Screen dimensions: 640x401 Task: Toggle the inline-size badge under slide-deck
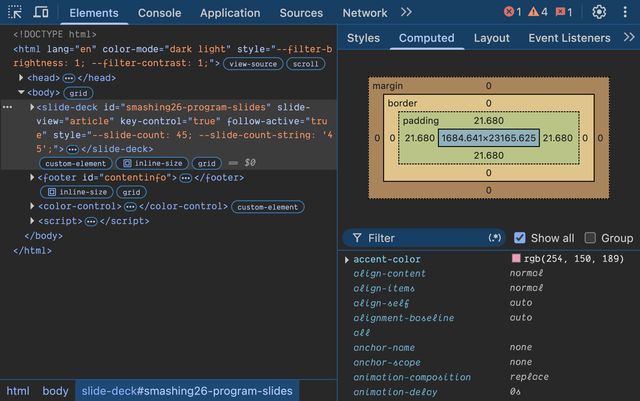pyautogui.click(x=153, y=163)
